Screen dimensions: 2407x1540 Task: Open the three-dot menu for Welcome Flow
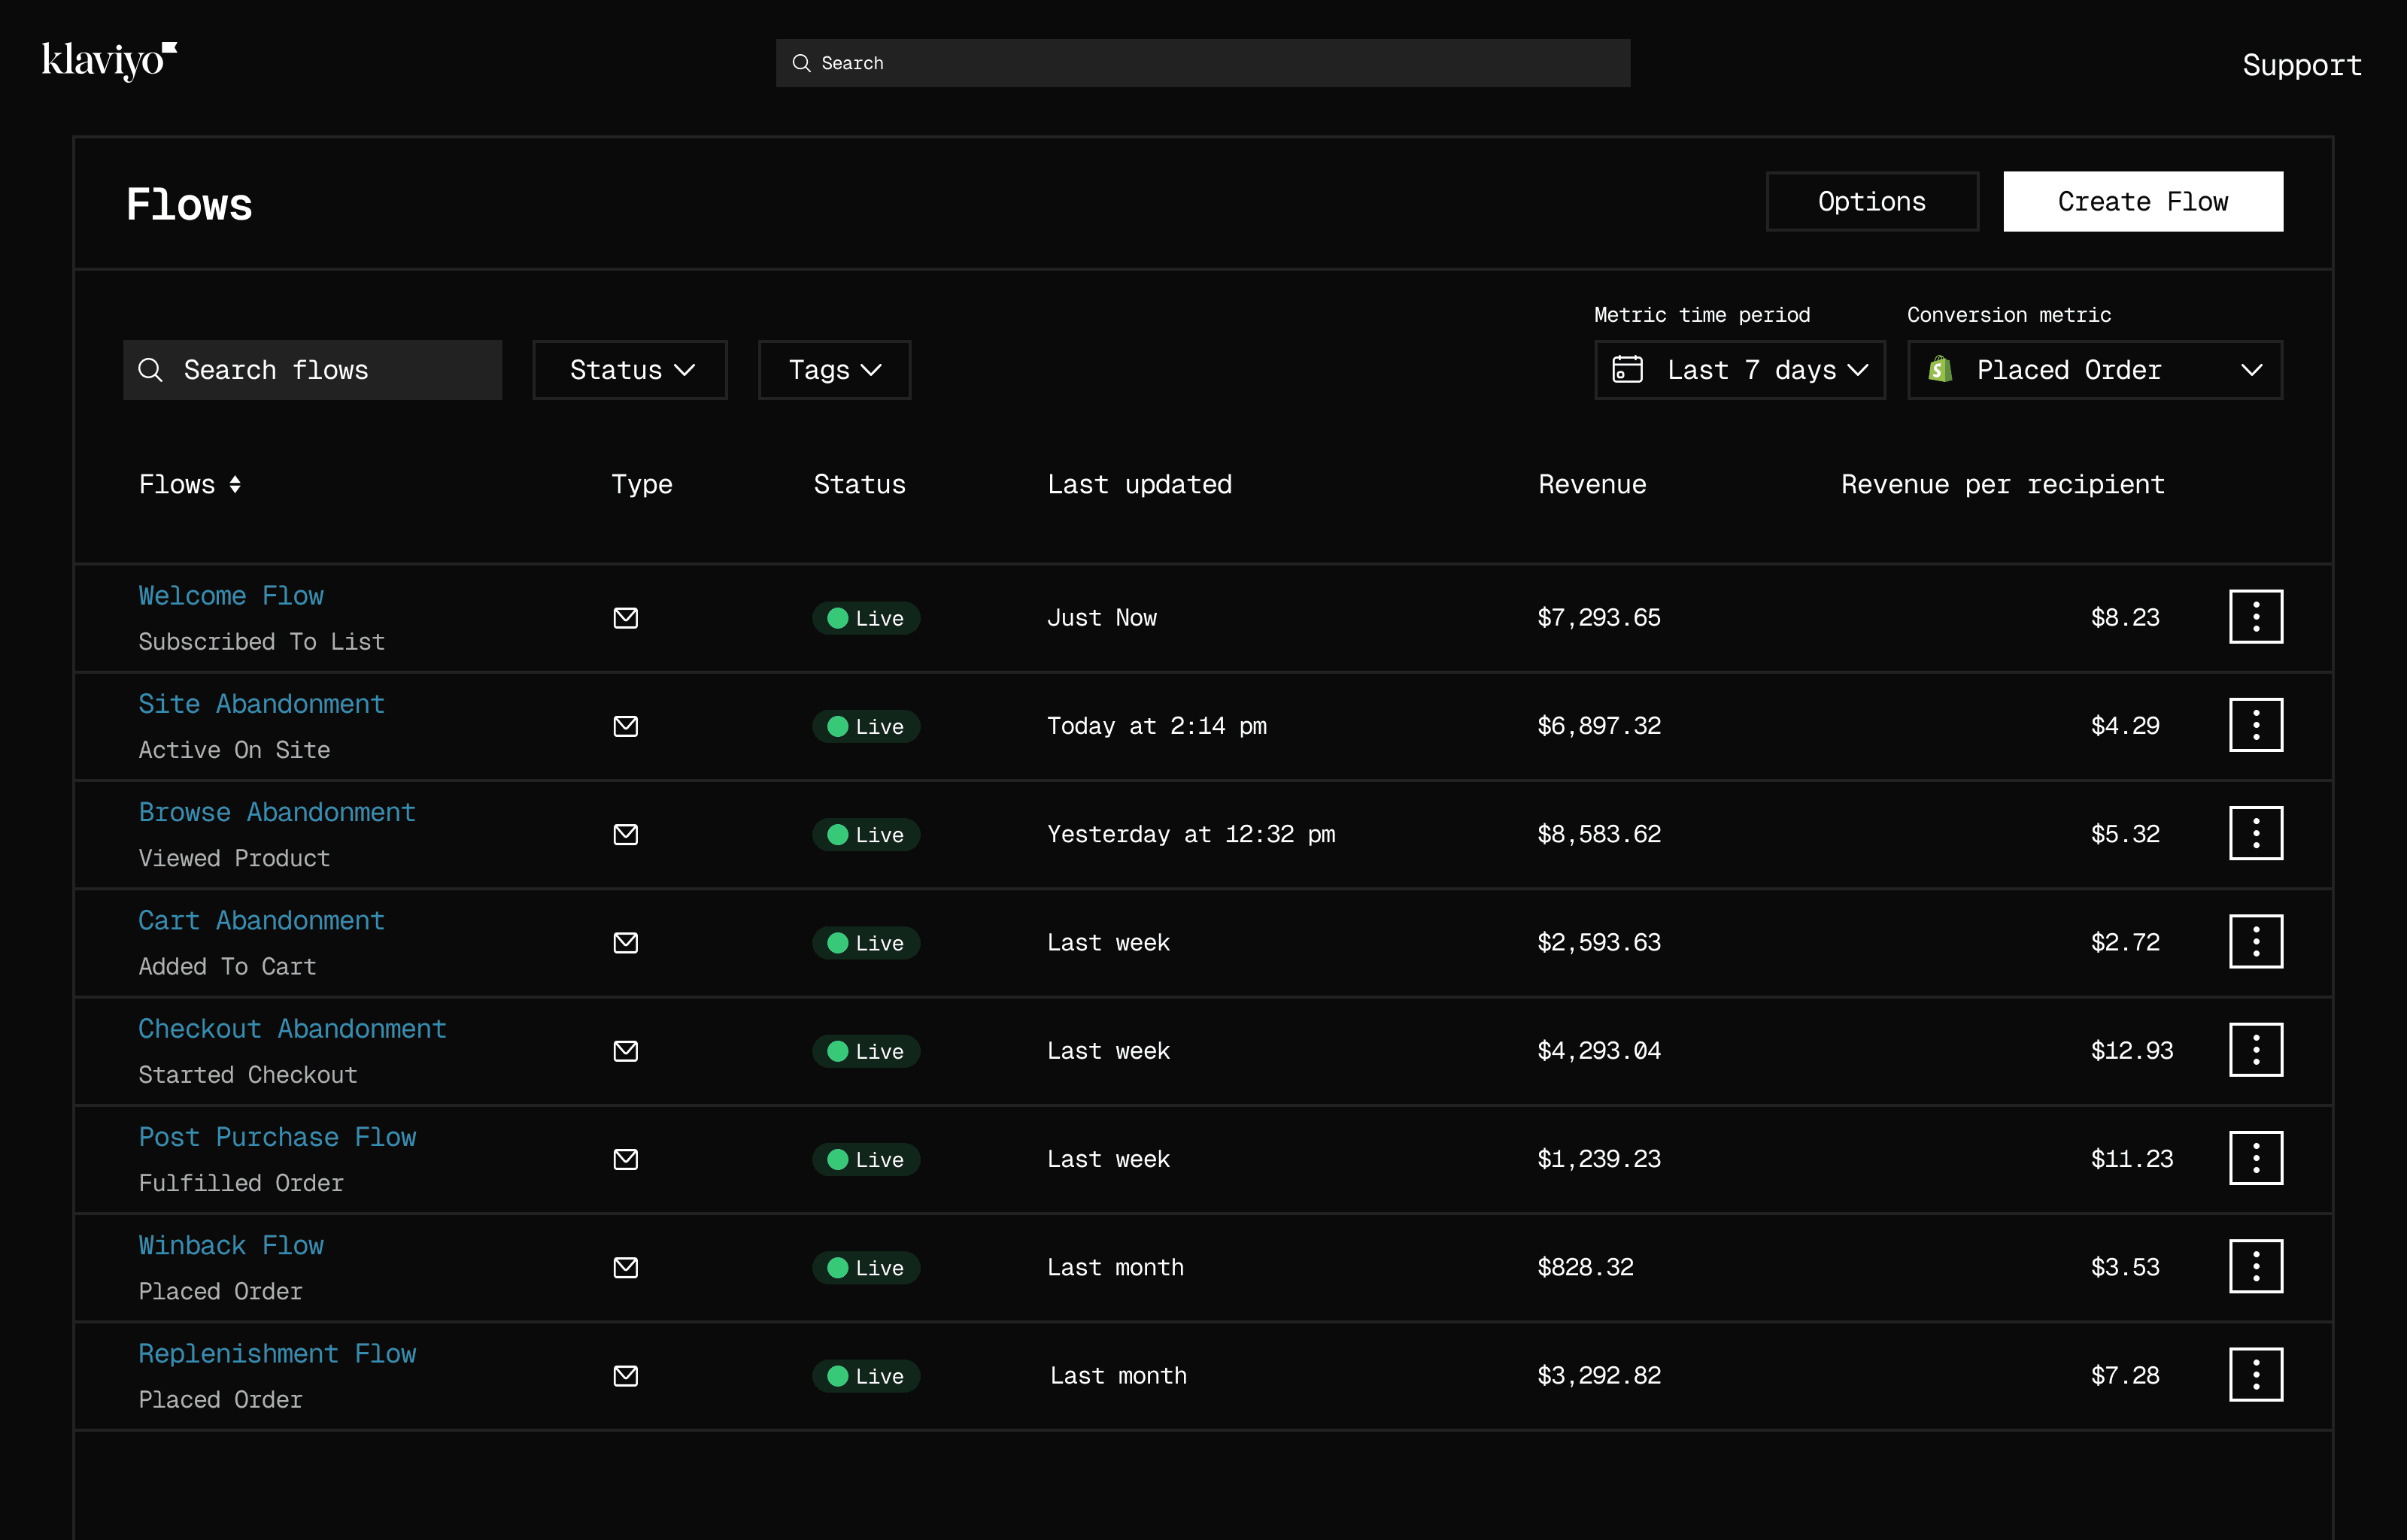pos(2255,617)
